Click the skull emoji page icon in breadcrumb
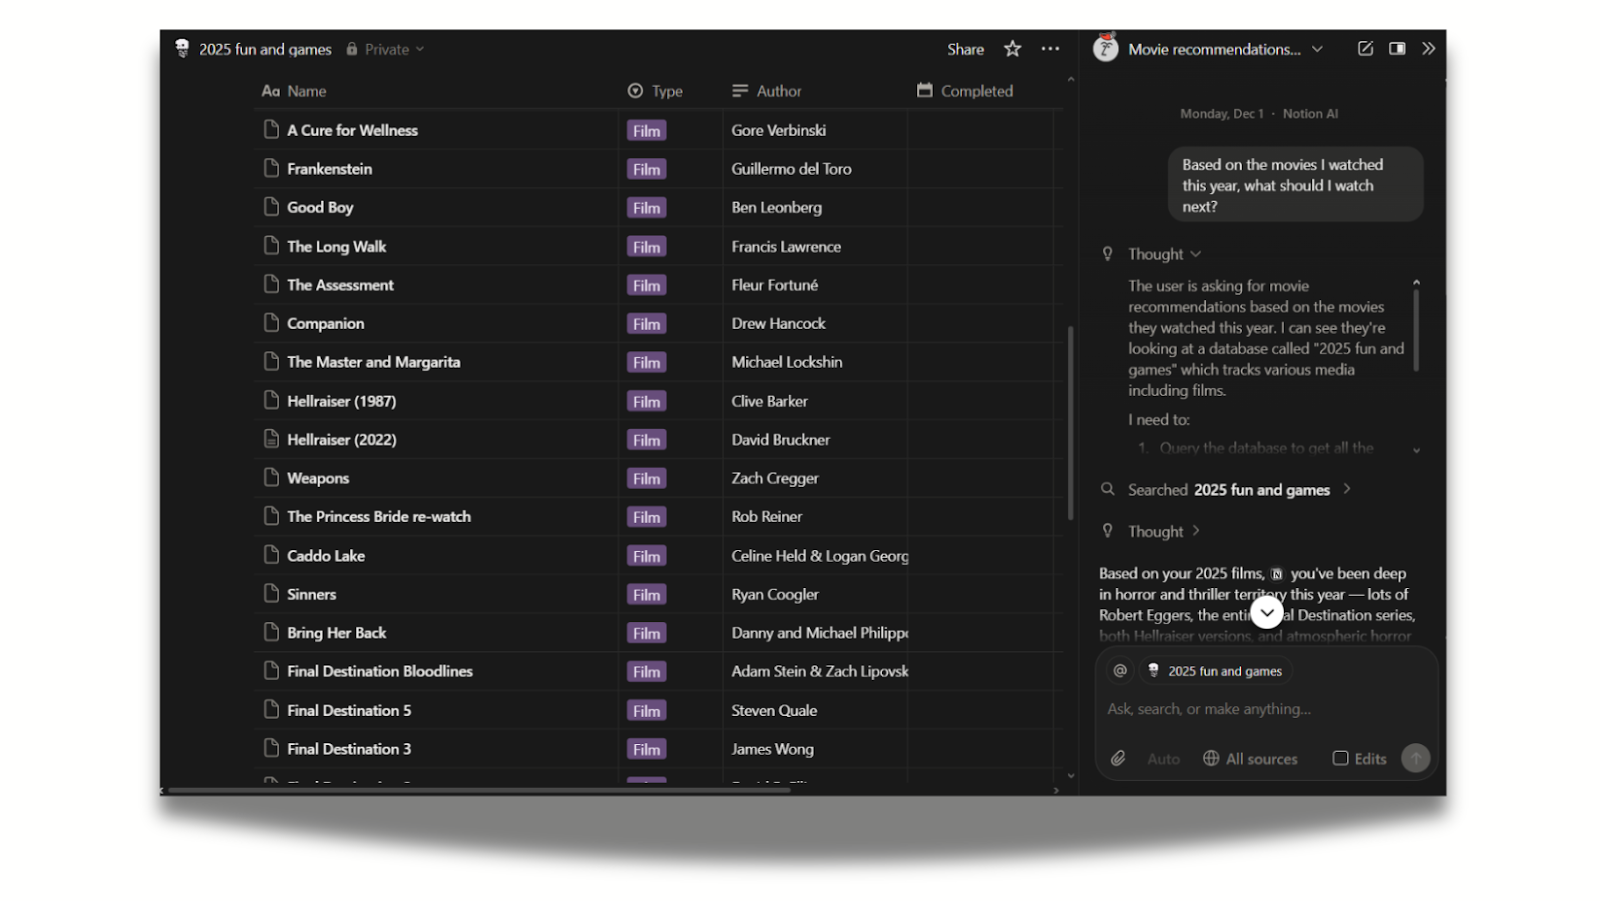This screenshot has width=1600, height=901. click(x=181, y=48)
